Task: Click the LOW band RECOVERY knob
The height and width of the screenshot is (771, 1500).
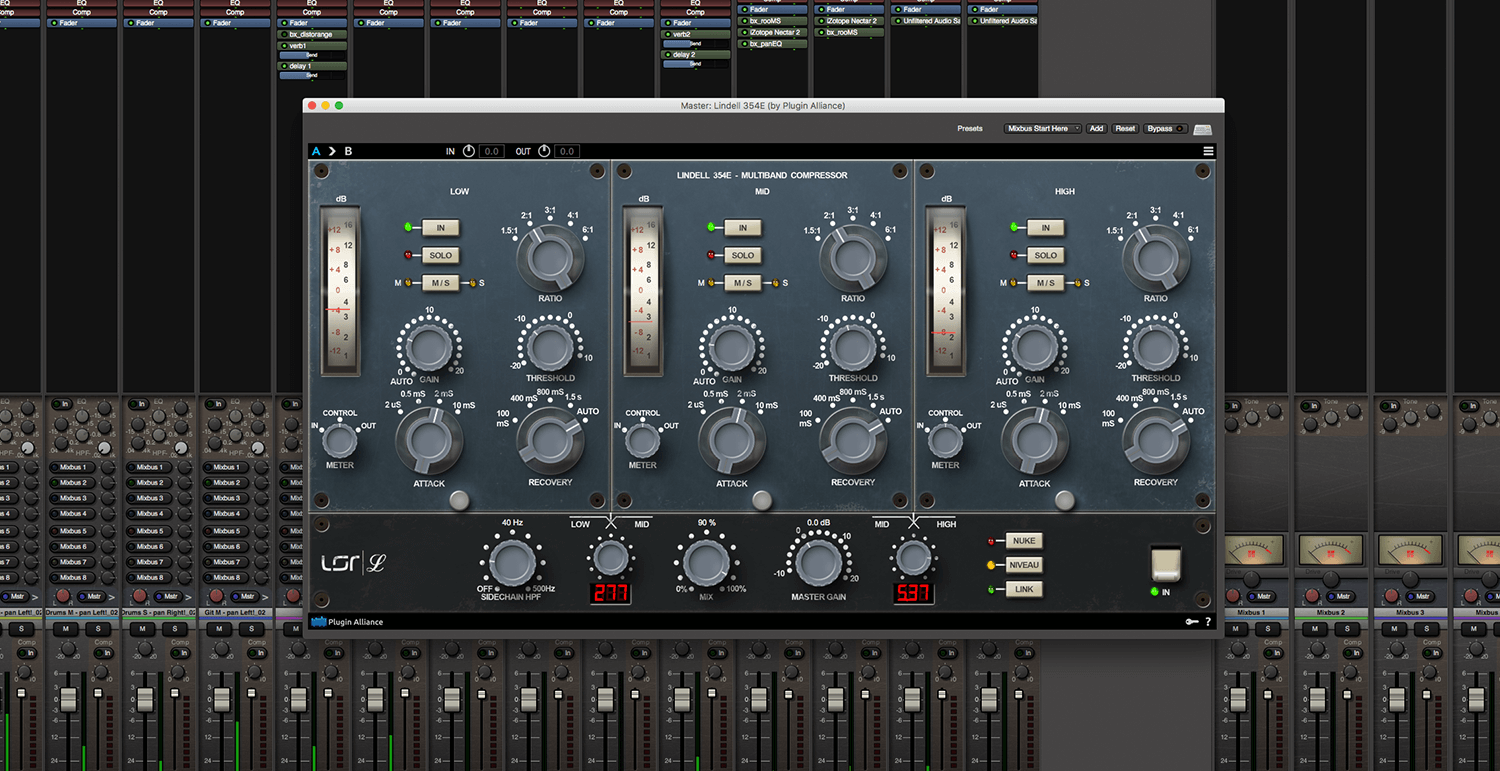Action: (550, 441)
